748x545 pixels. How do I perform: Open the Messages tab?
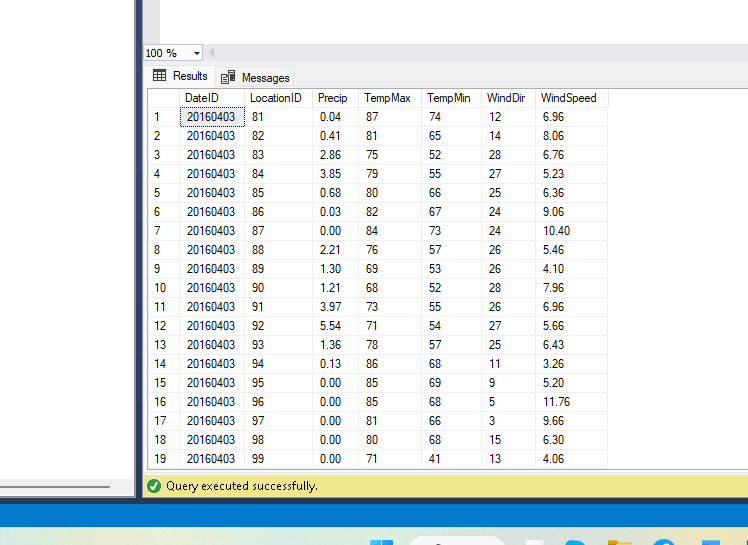(x=264, y=77)
